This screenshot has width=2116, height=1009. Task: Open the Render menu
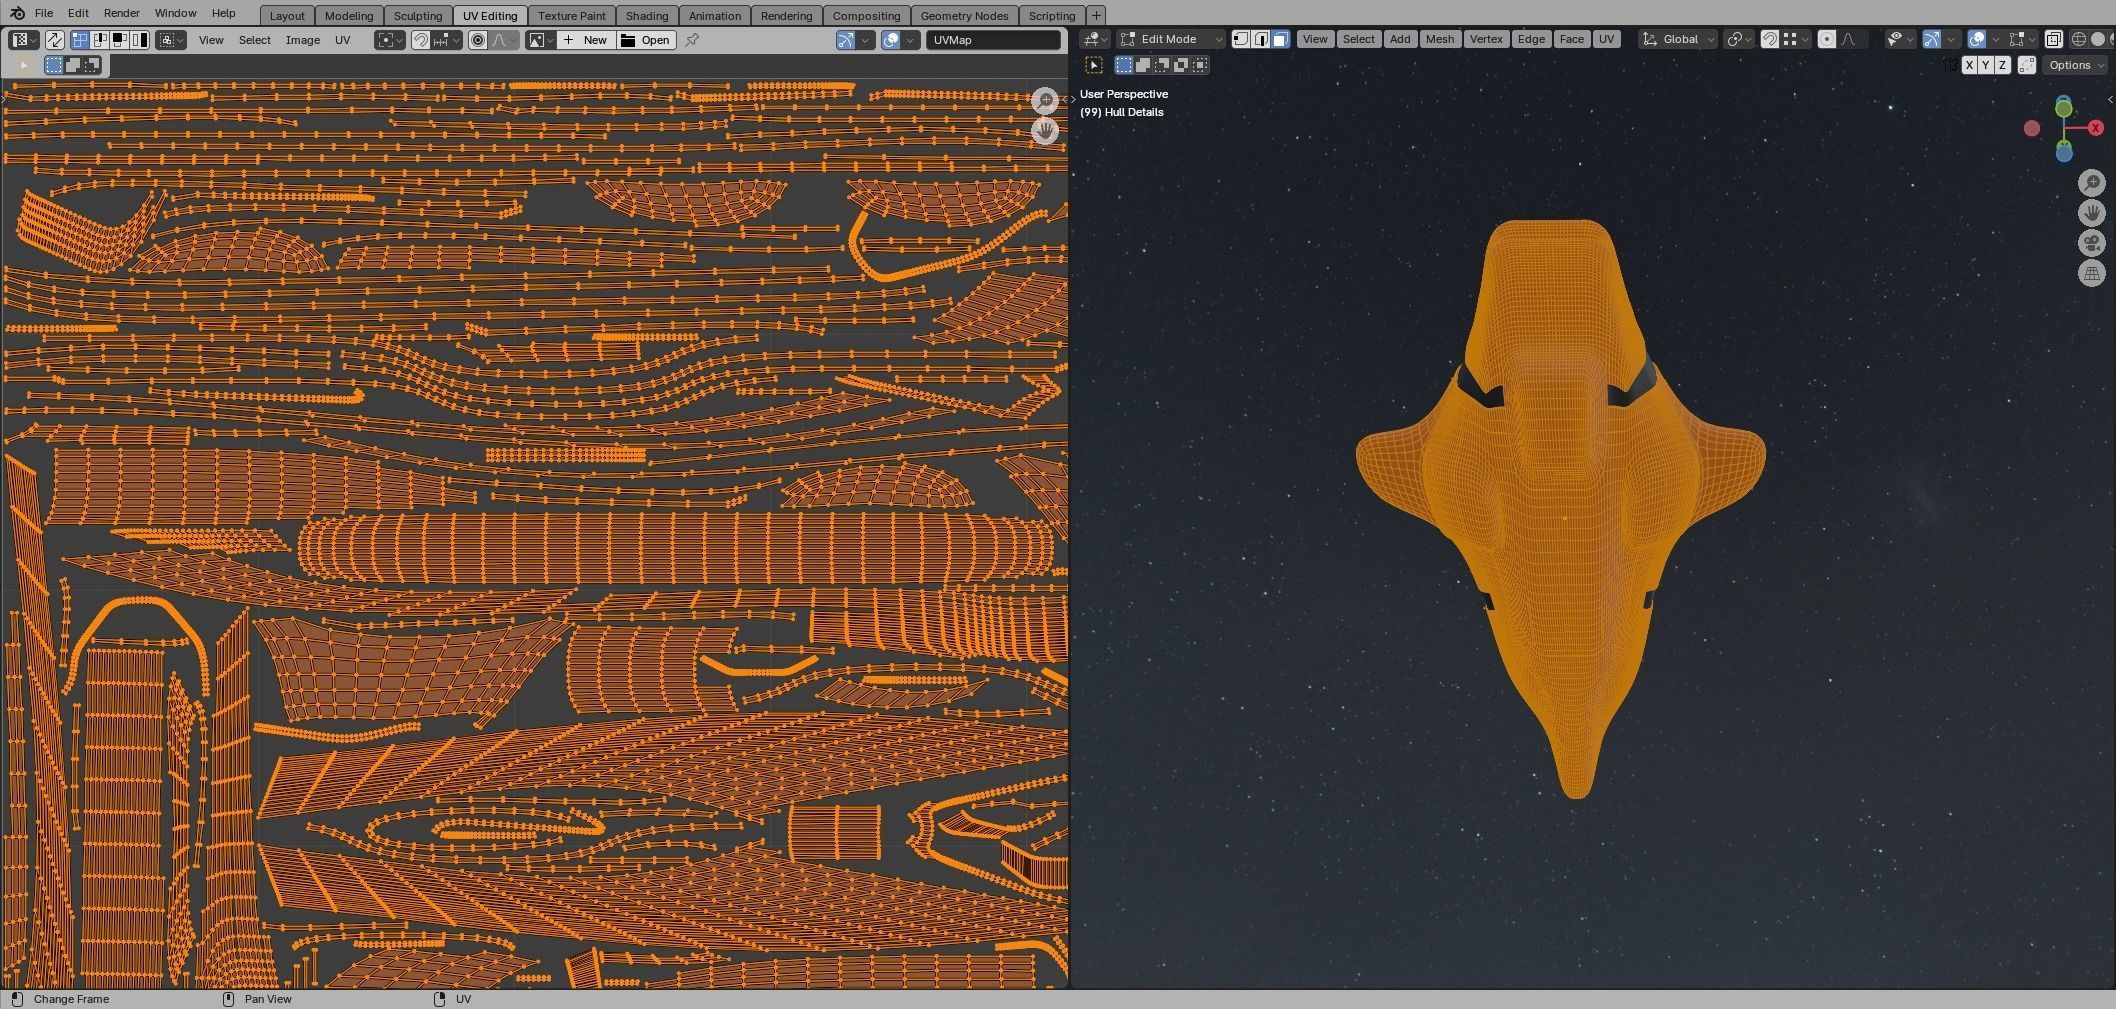[x=122, y=13]
